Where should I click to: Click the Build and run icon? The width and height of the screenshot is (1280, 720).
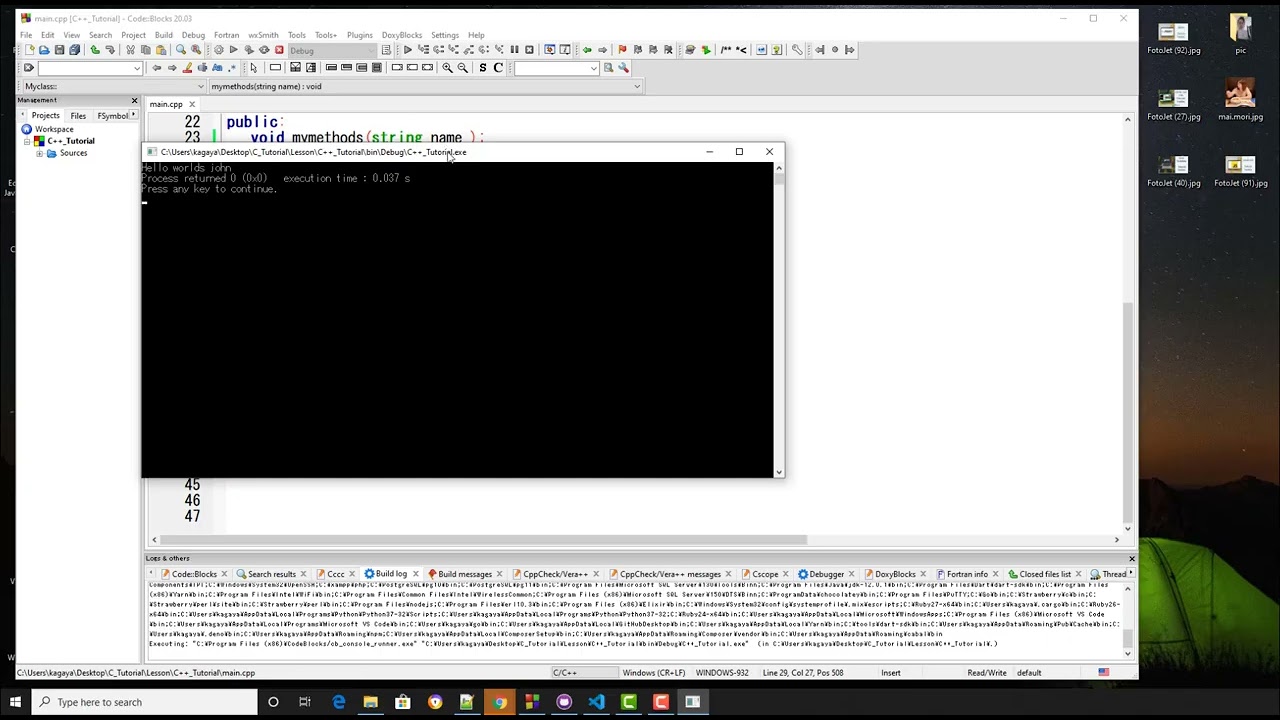click(x=249, y=50)
